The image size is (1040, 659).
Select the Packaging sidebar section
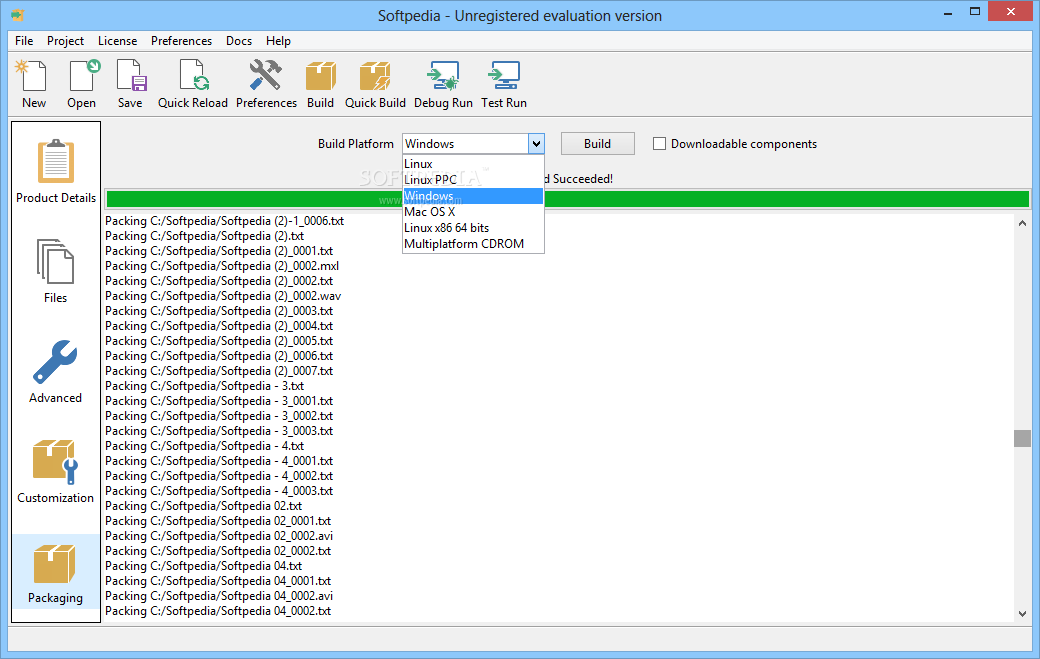pos(56,571)
